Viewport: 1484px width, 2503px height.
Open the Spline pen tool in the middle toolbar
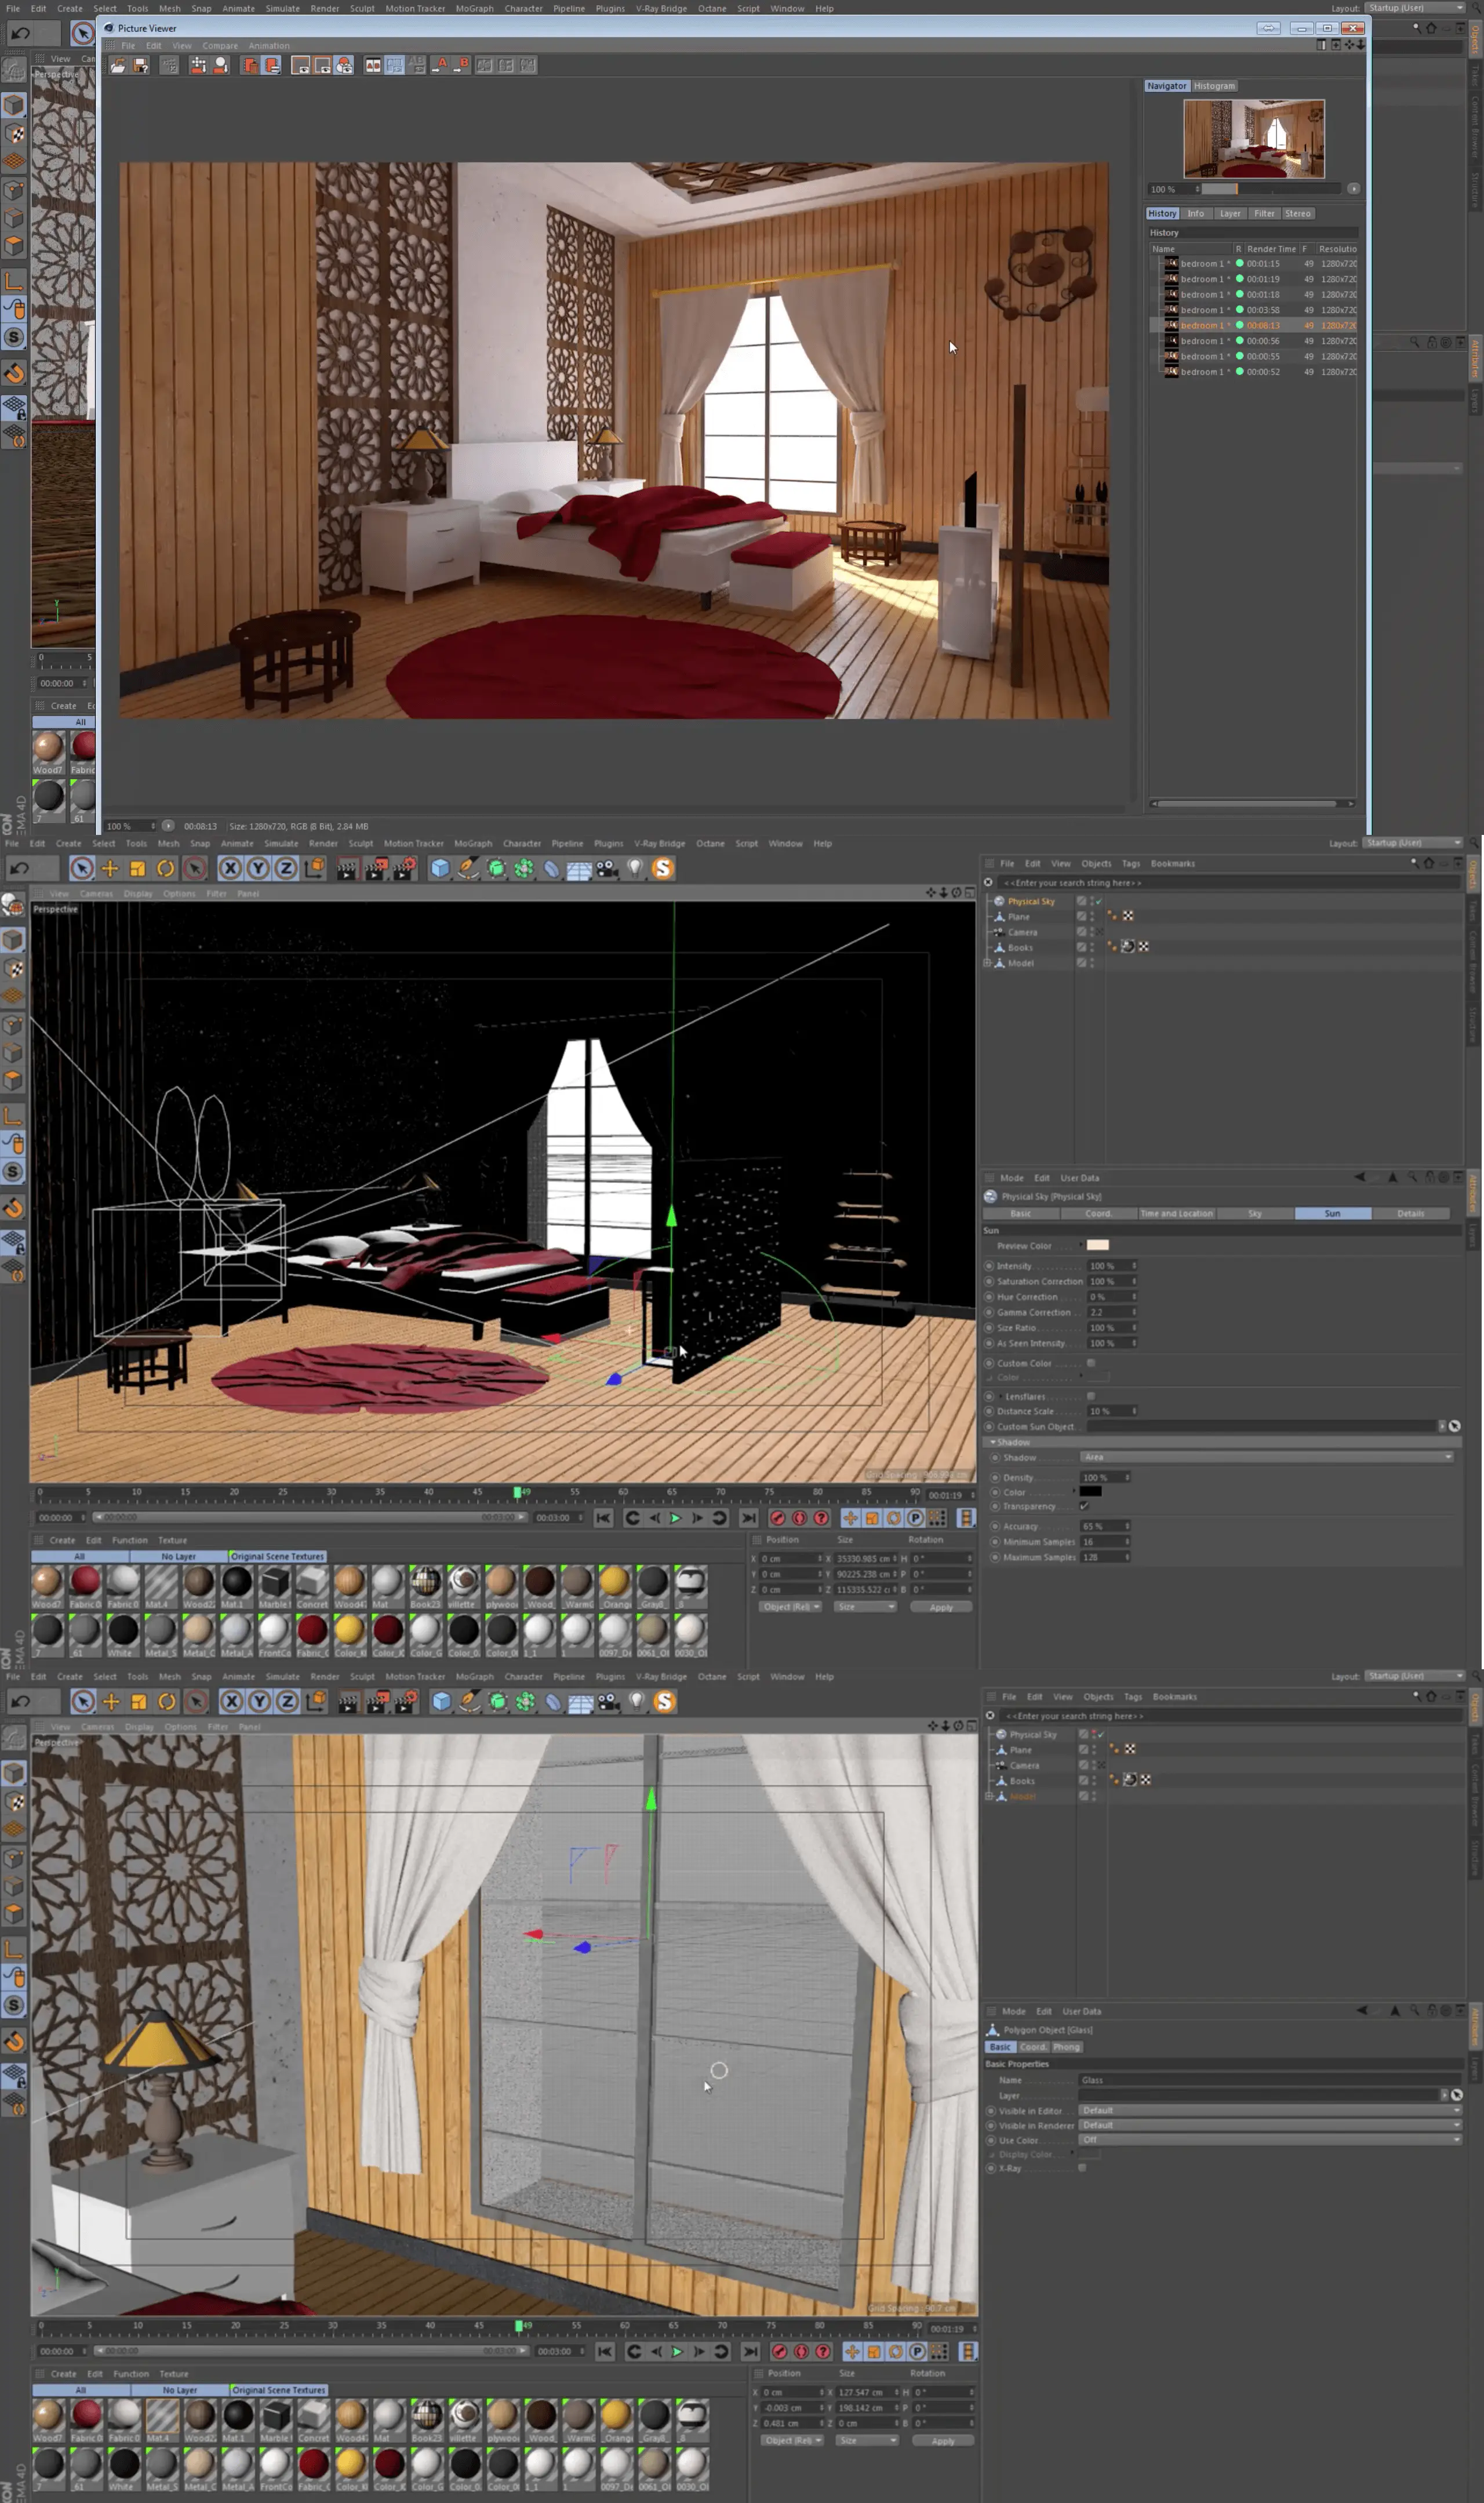tap(468, 868)
